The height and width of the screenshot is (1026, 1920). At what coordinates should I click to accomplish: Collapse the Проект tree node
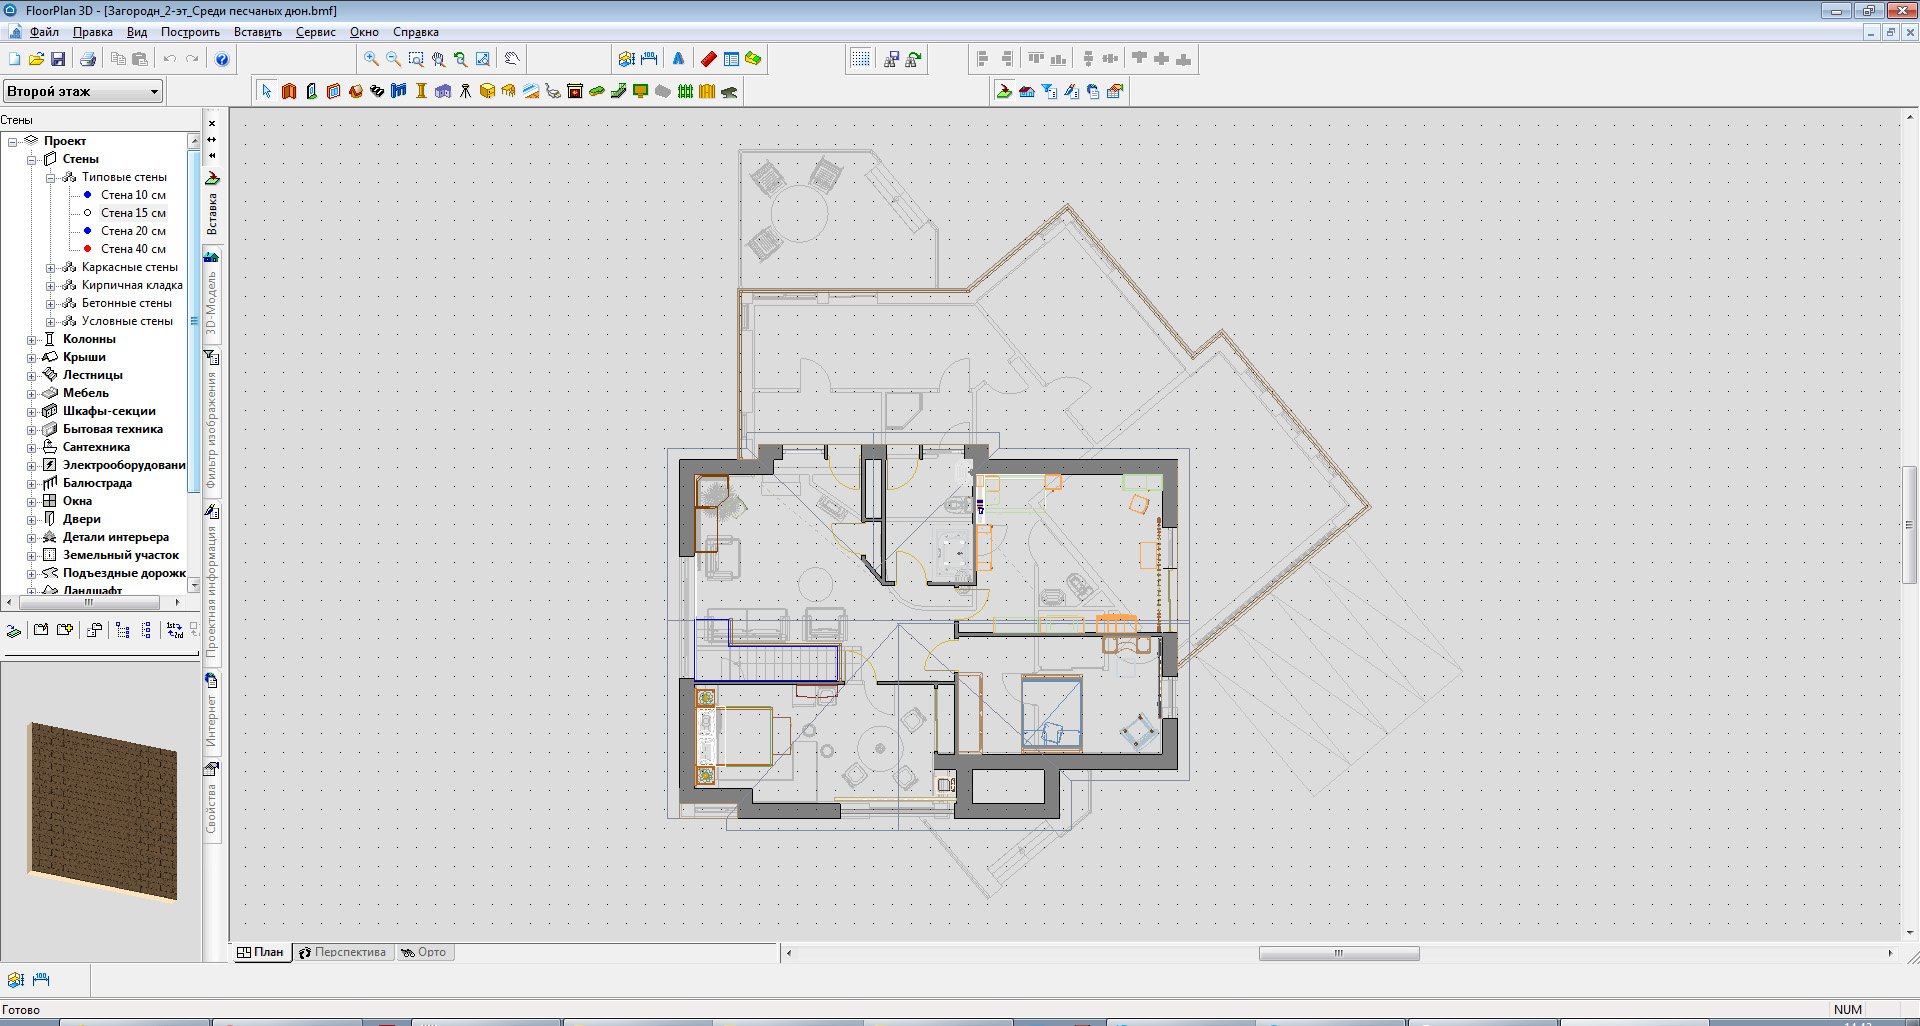click(x=13, y=141)
